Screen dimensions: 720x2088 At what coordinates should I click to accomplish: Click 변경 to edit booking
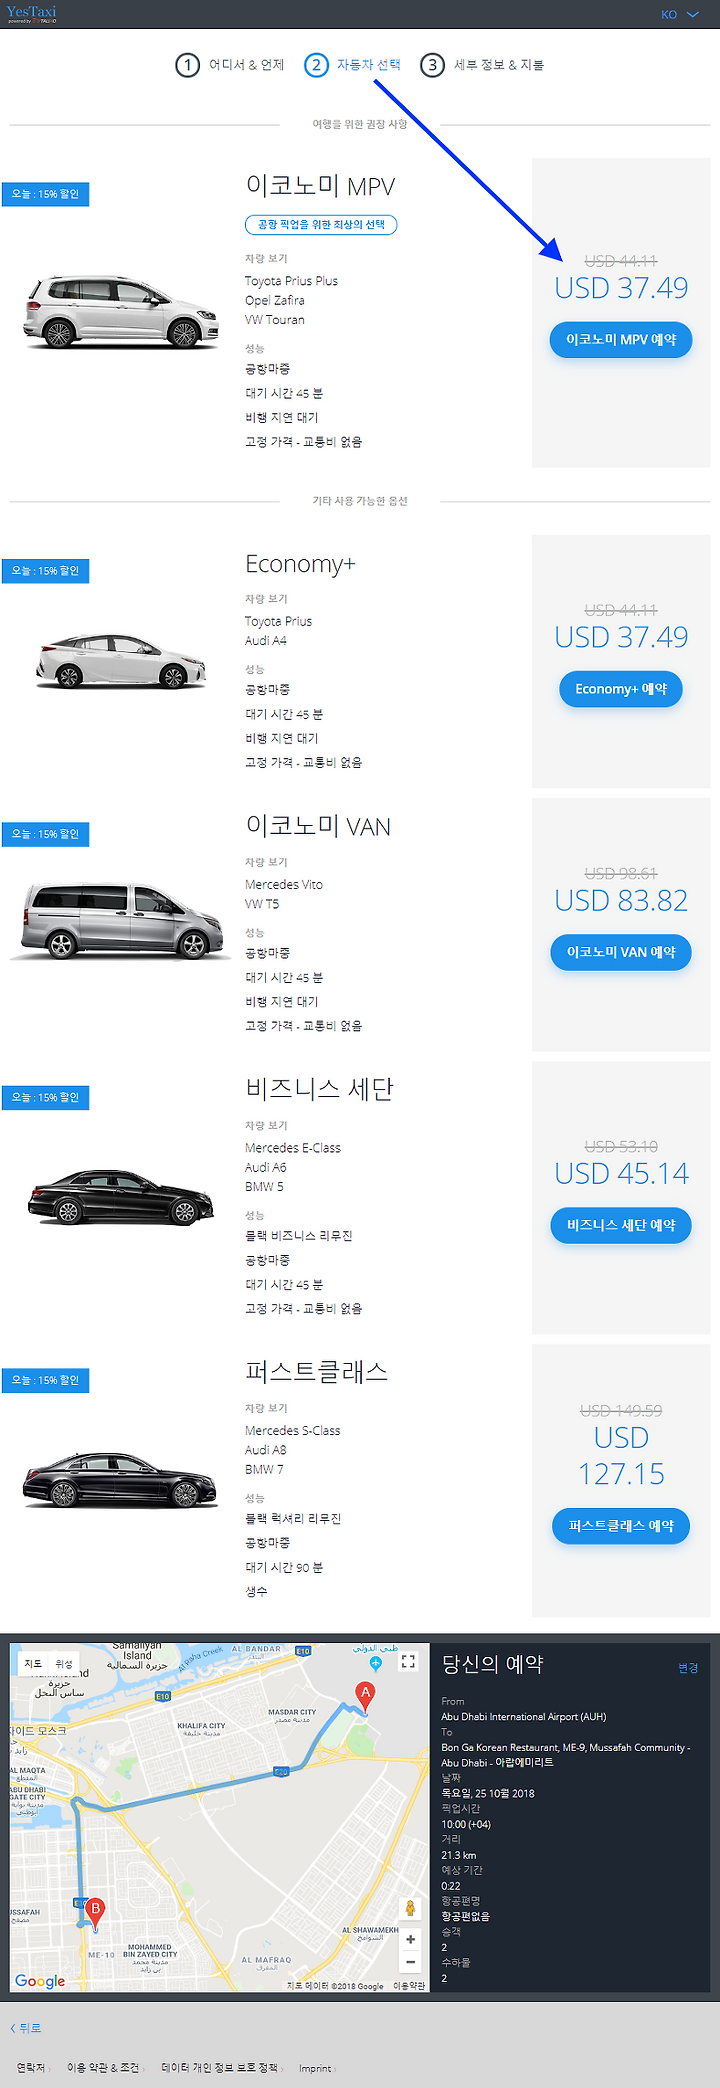click(x=688, y=1668)
